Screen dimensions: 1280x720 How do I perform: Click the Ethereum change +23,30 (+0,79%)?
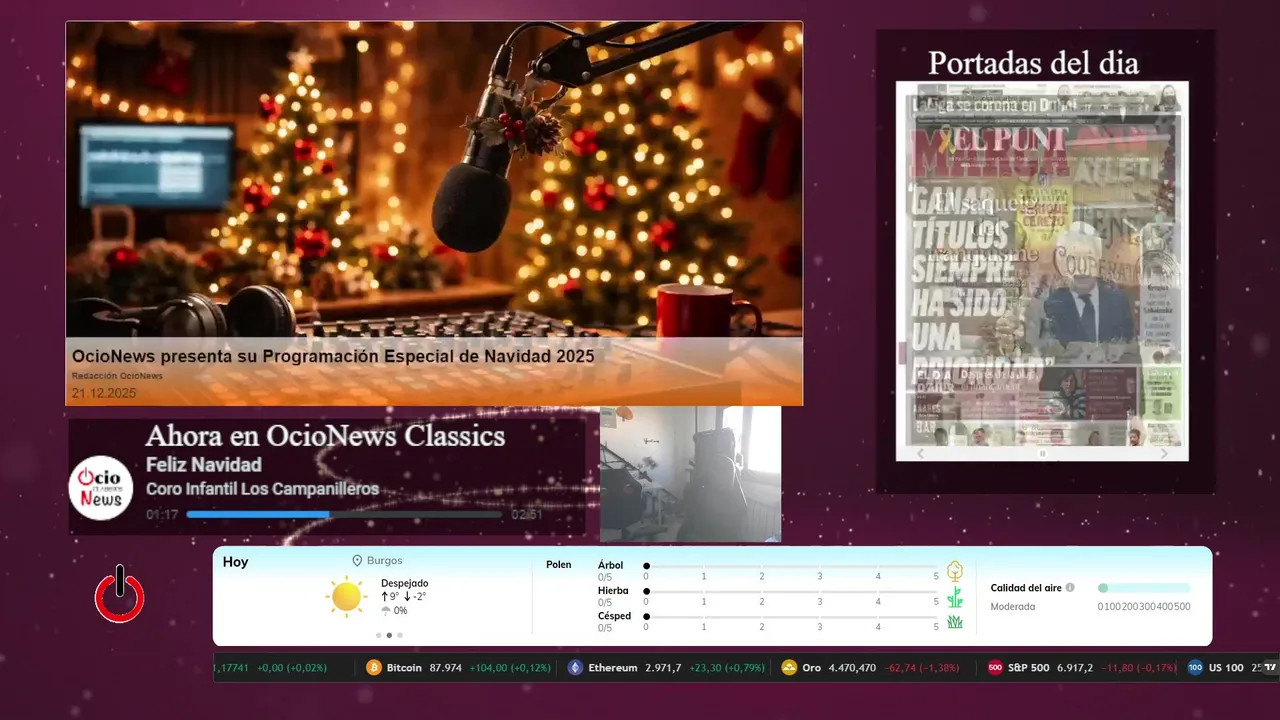point(729,668)
